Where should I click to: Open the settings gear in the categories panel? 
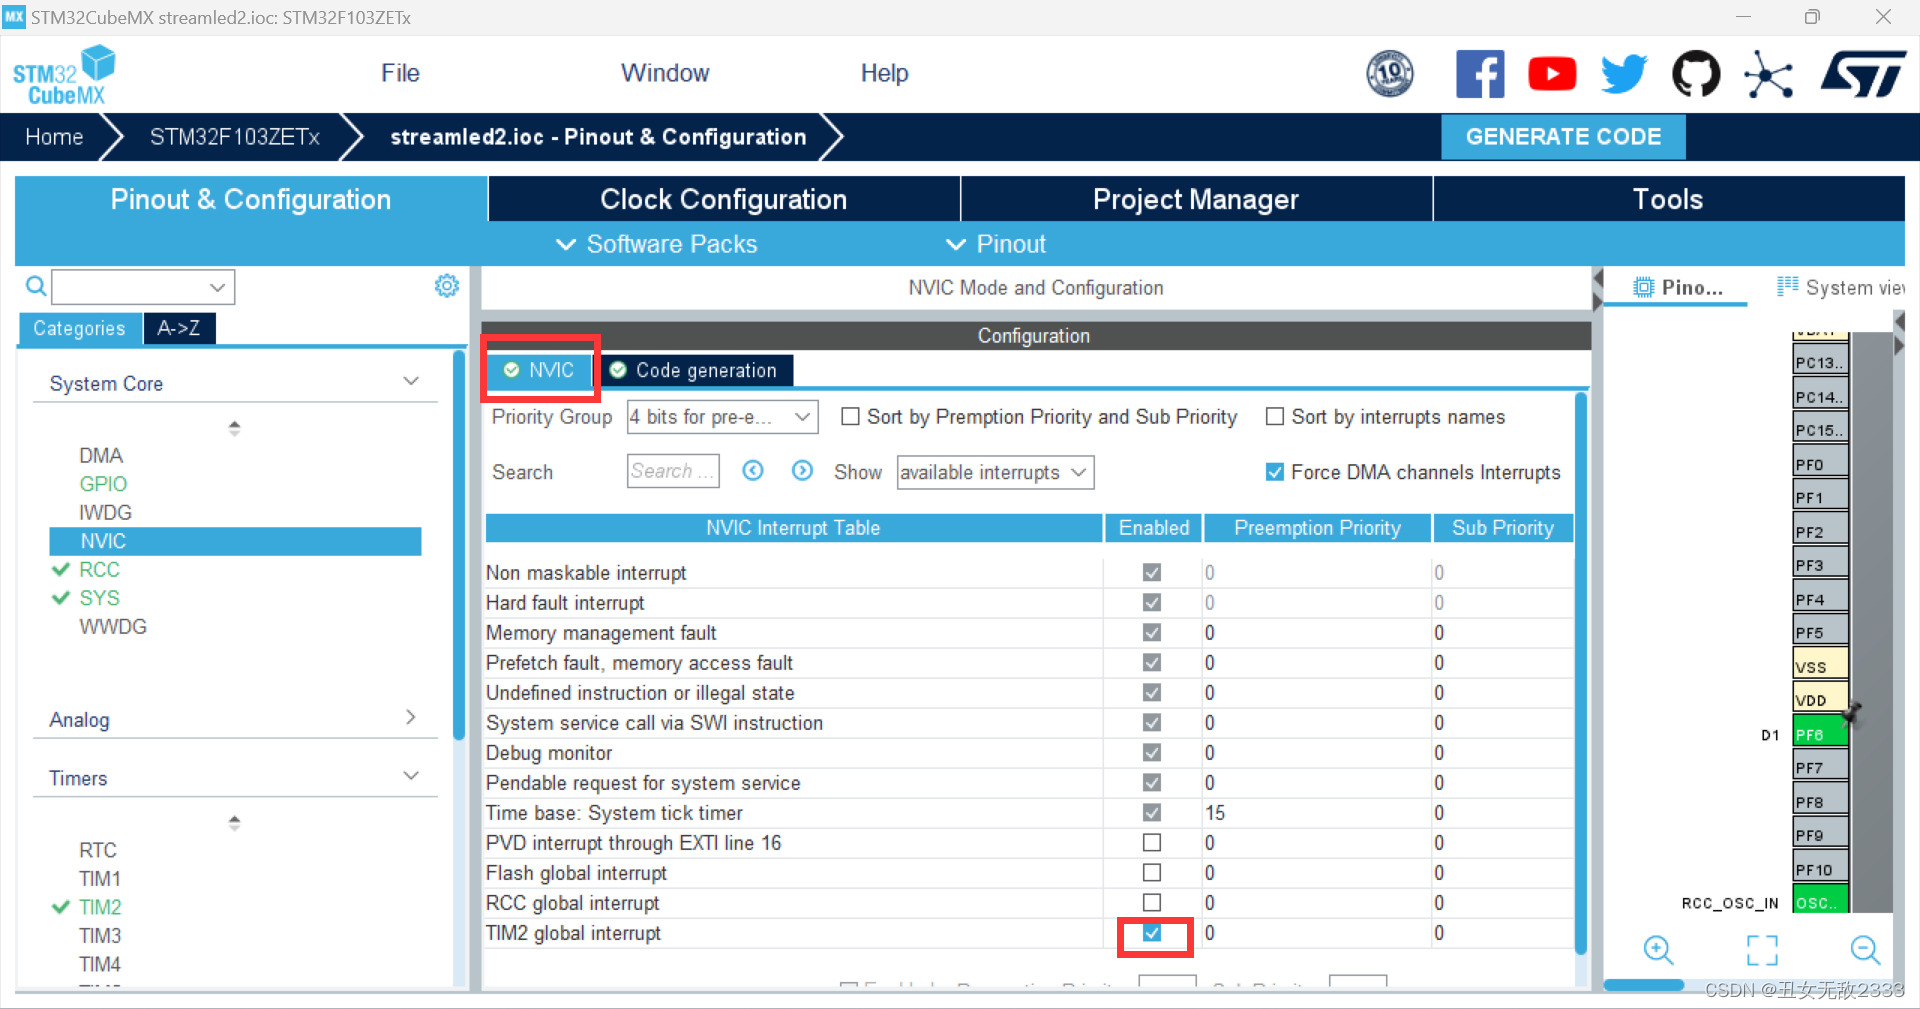coord(447,286)
